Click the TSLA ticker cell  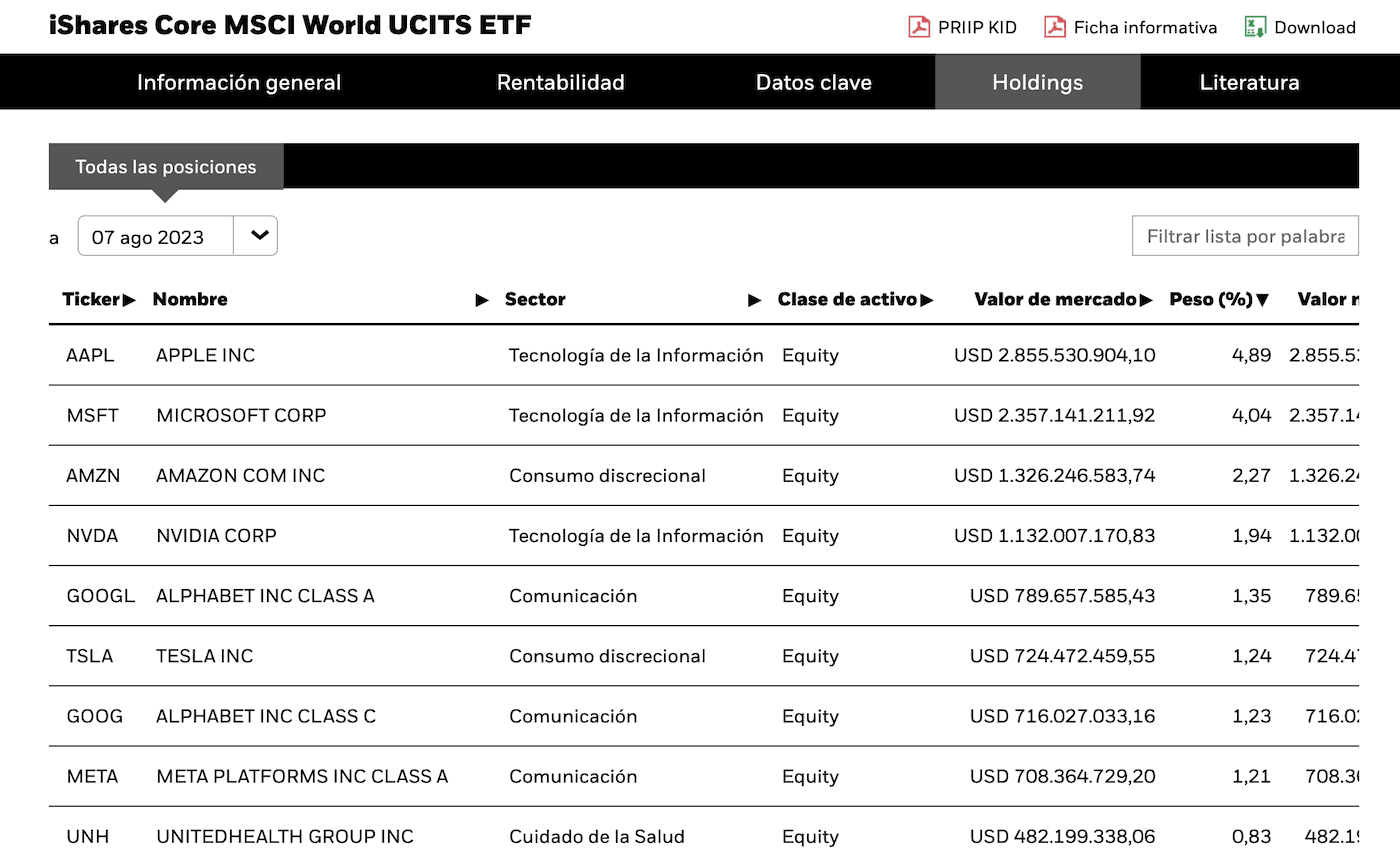pyautogui.click(x=90, y=655)
